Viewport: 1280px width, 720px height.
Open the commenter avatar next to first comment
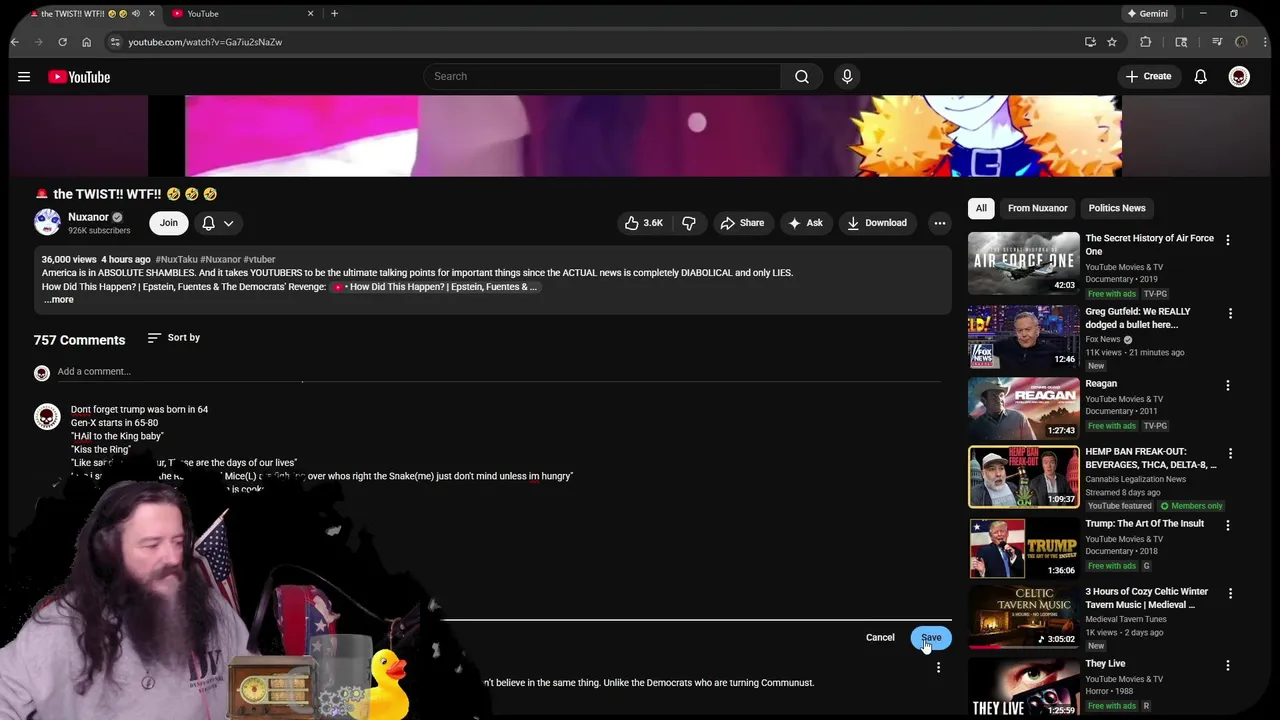[47, 417]
